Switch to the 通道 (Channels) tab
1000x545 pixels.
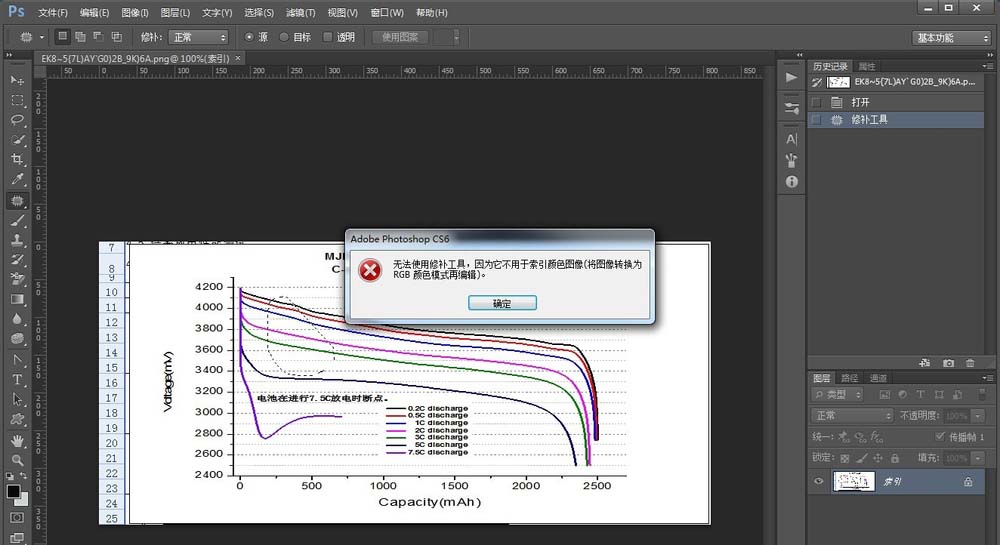point(878,378)
